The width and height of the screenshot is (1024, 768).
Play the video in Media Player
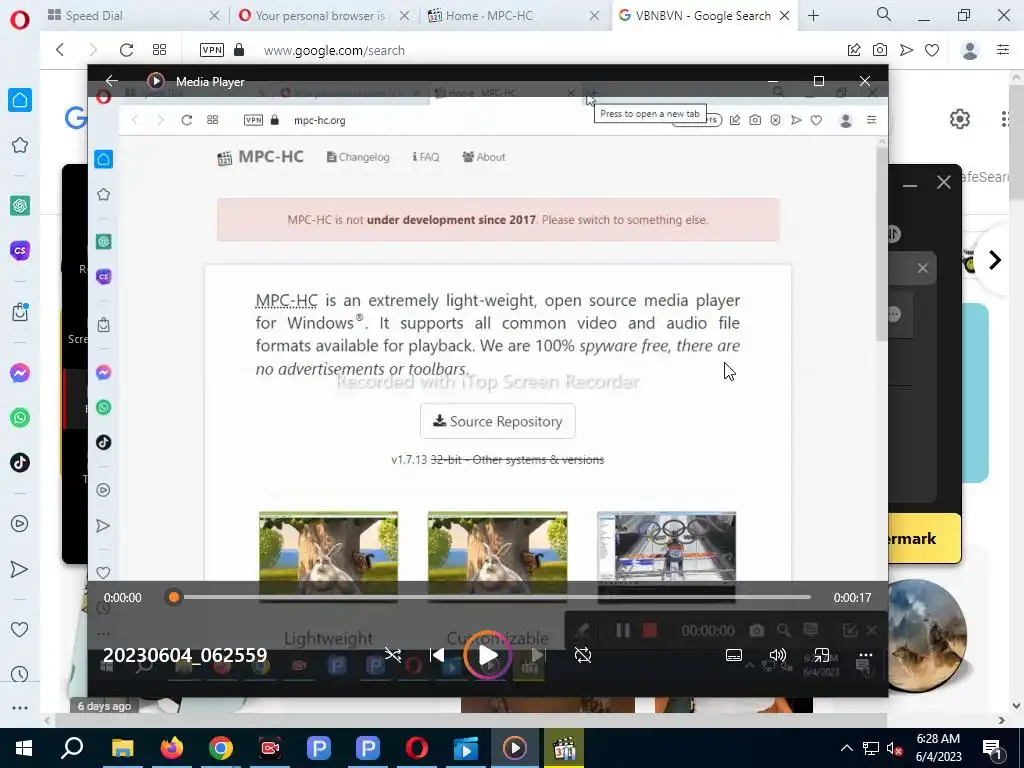[488, 655]
